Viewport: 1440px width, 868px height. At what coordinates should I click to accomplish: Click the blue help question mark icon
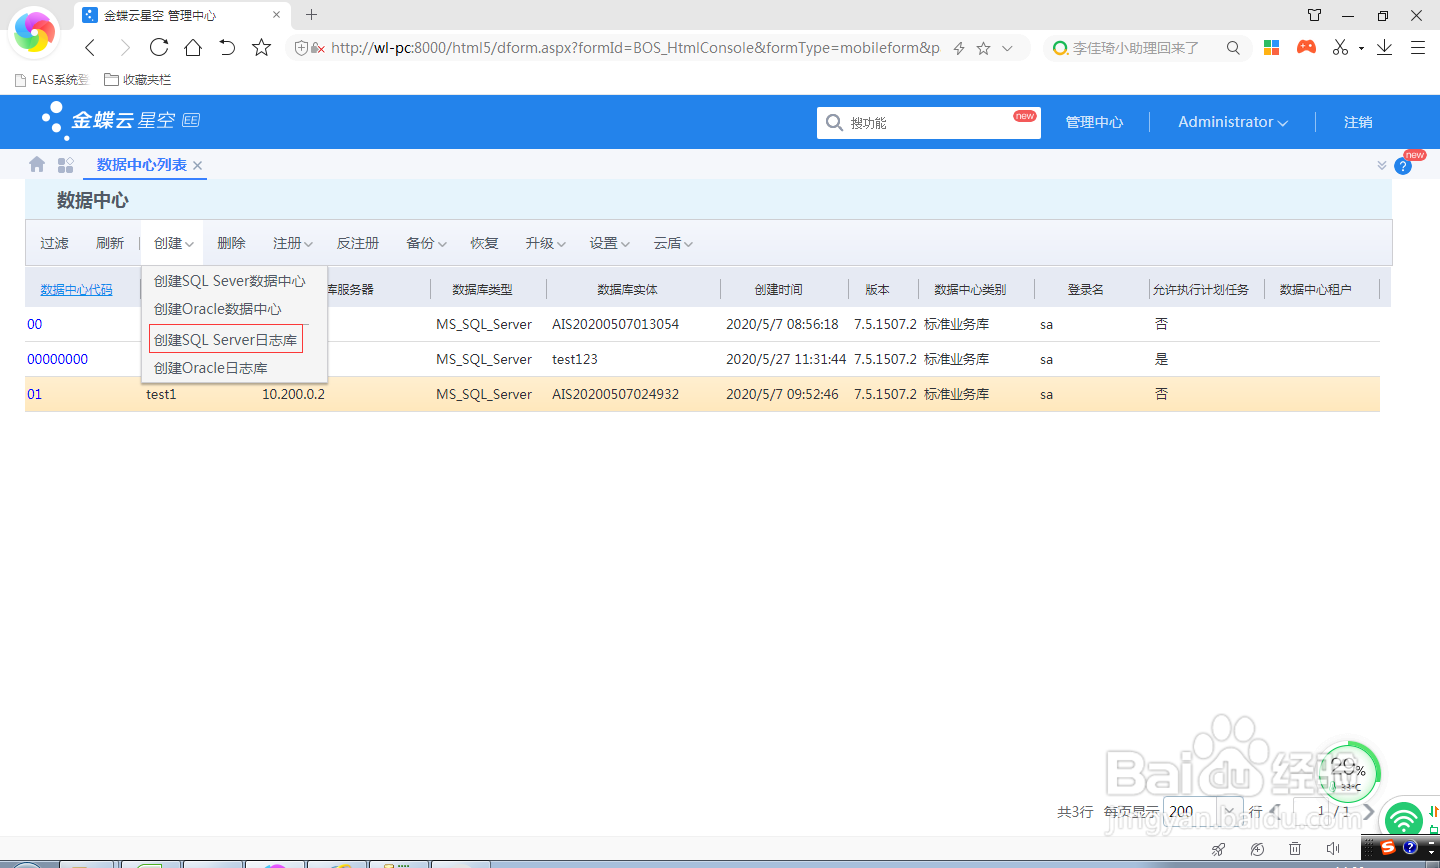tap(1402, 166)
